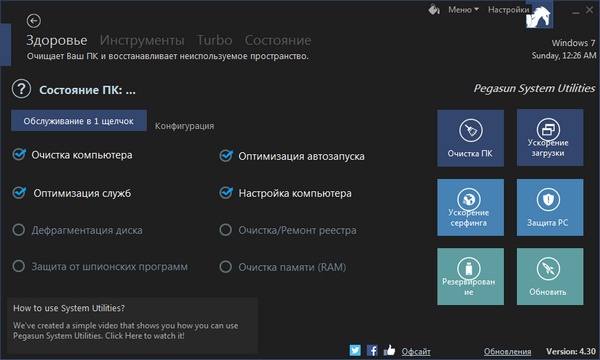Close the Pegasun window
Screen dimensions: 600x360
tap(589, 10)
